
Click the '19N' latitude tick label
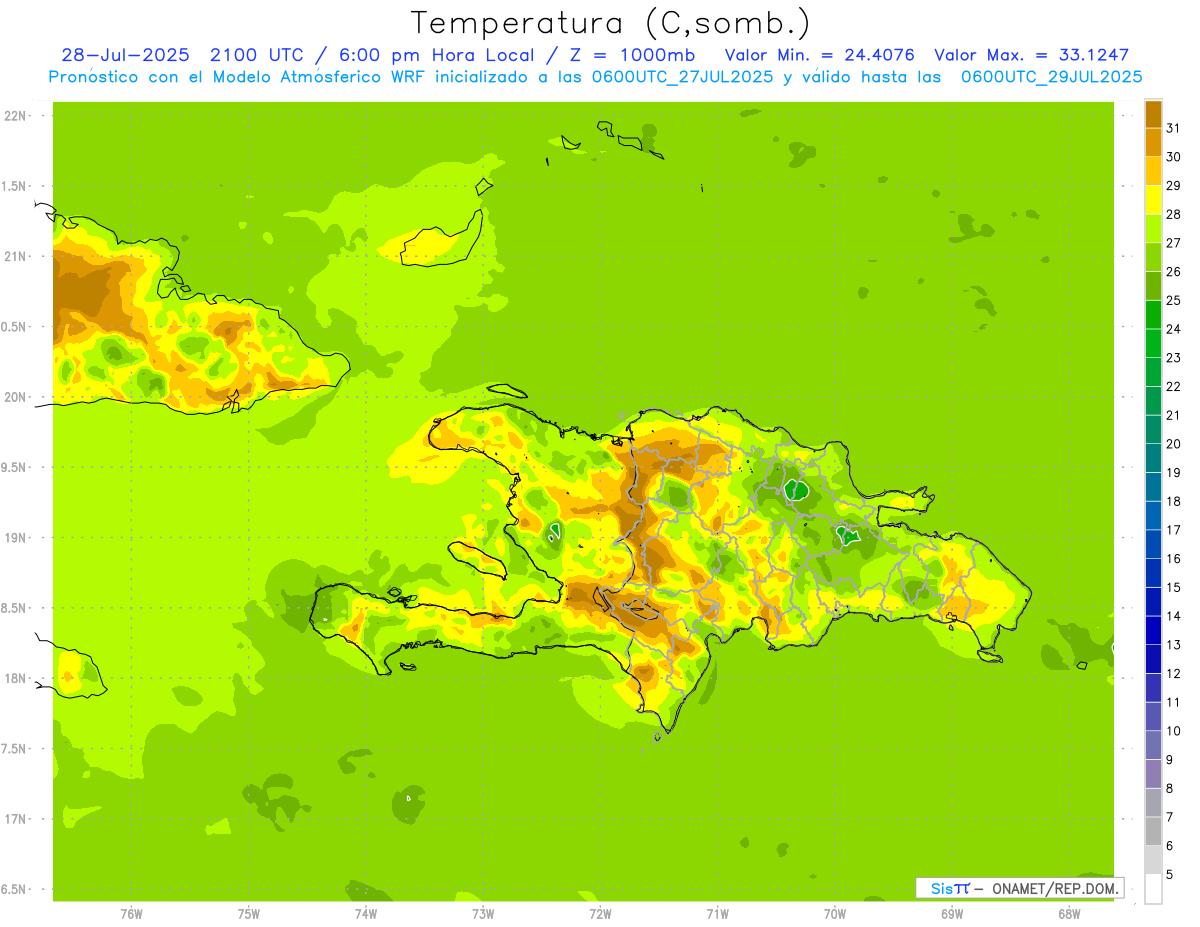click(x=14, y=538)
